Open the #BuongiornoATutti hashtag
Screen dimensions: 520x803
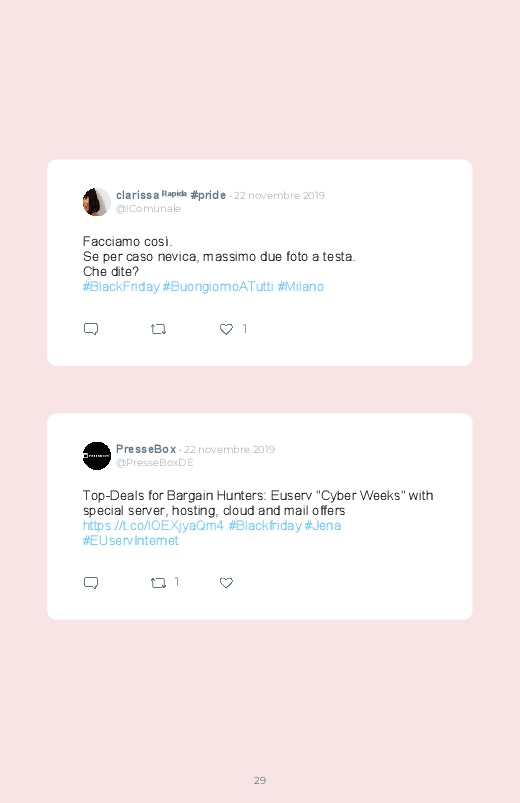(x=218, y=286)
